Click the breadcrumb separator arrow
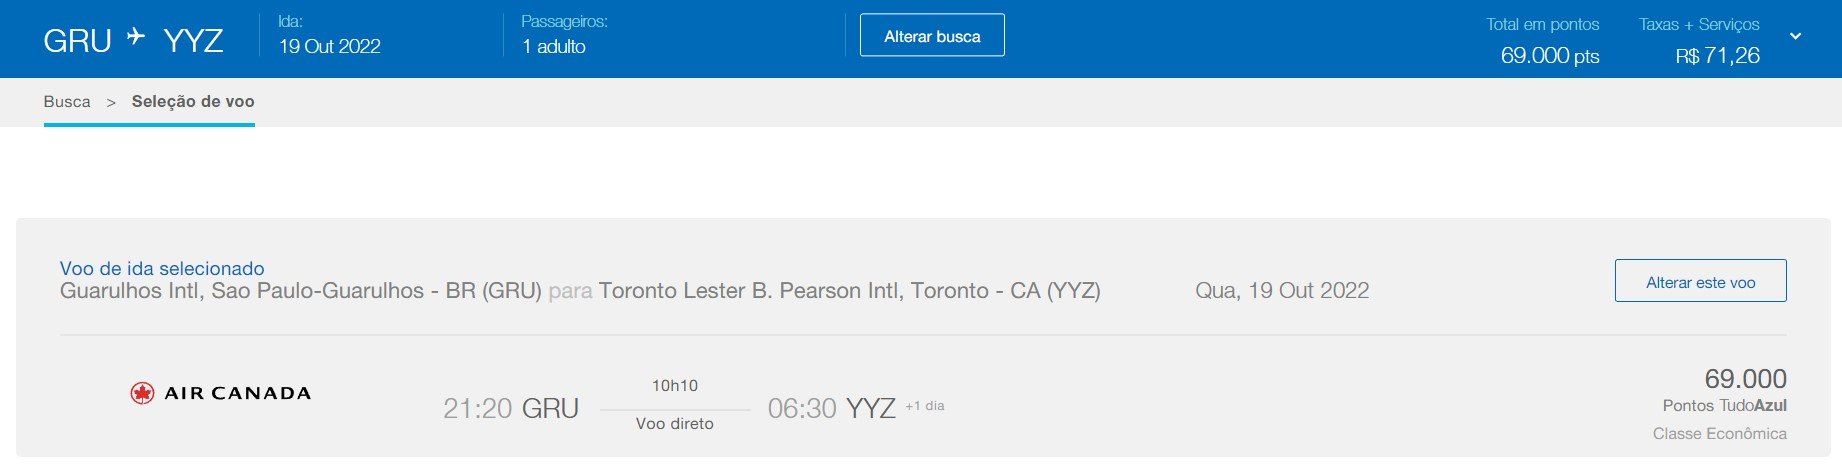 [111, 102]
